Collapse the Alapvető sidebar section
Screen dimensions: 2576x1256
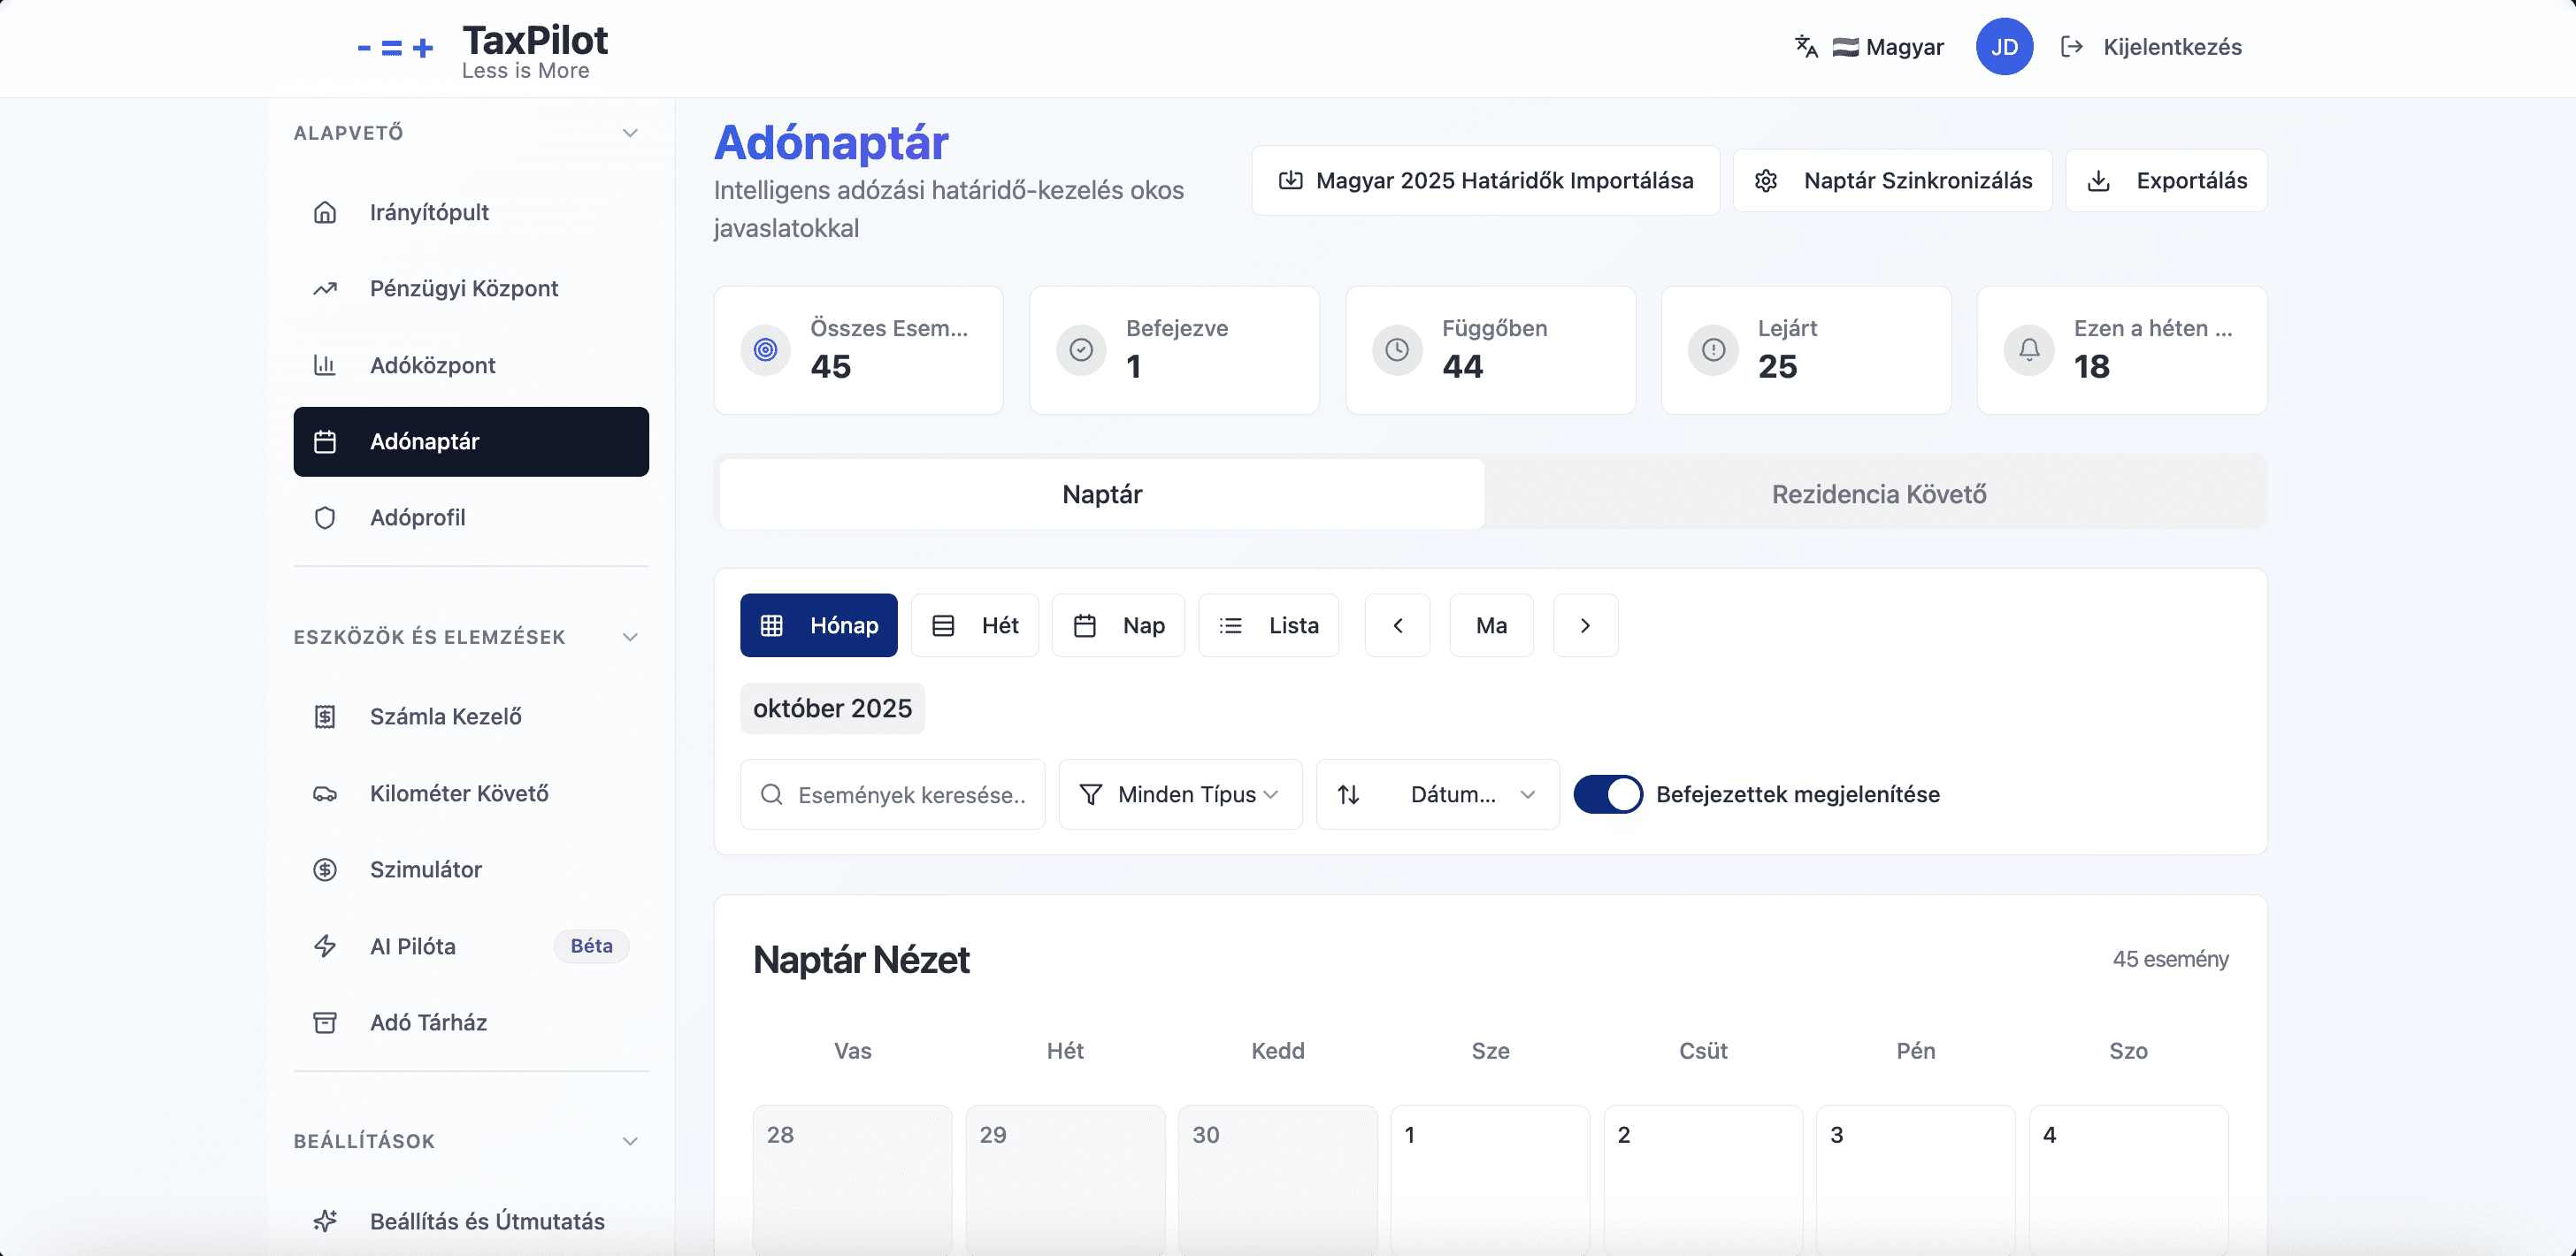[630, 133]
